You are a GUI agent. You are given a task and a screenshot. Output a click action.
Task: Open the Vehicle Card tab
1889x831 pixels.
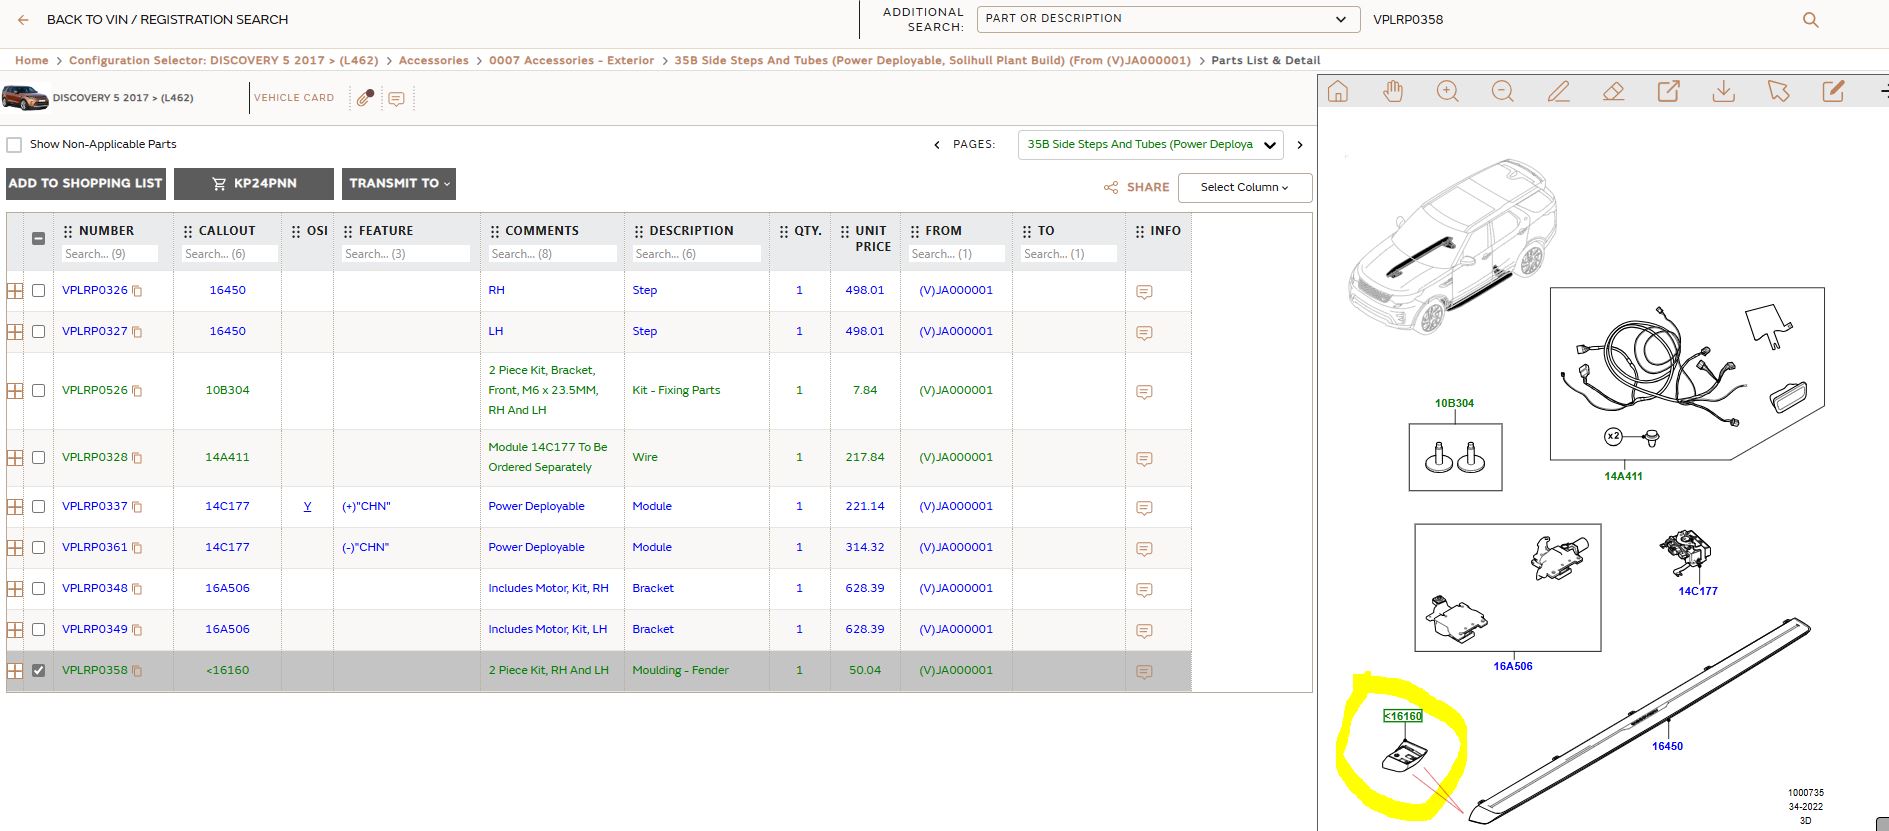(294, 98)
